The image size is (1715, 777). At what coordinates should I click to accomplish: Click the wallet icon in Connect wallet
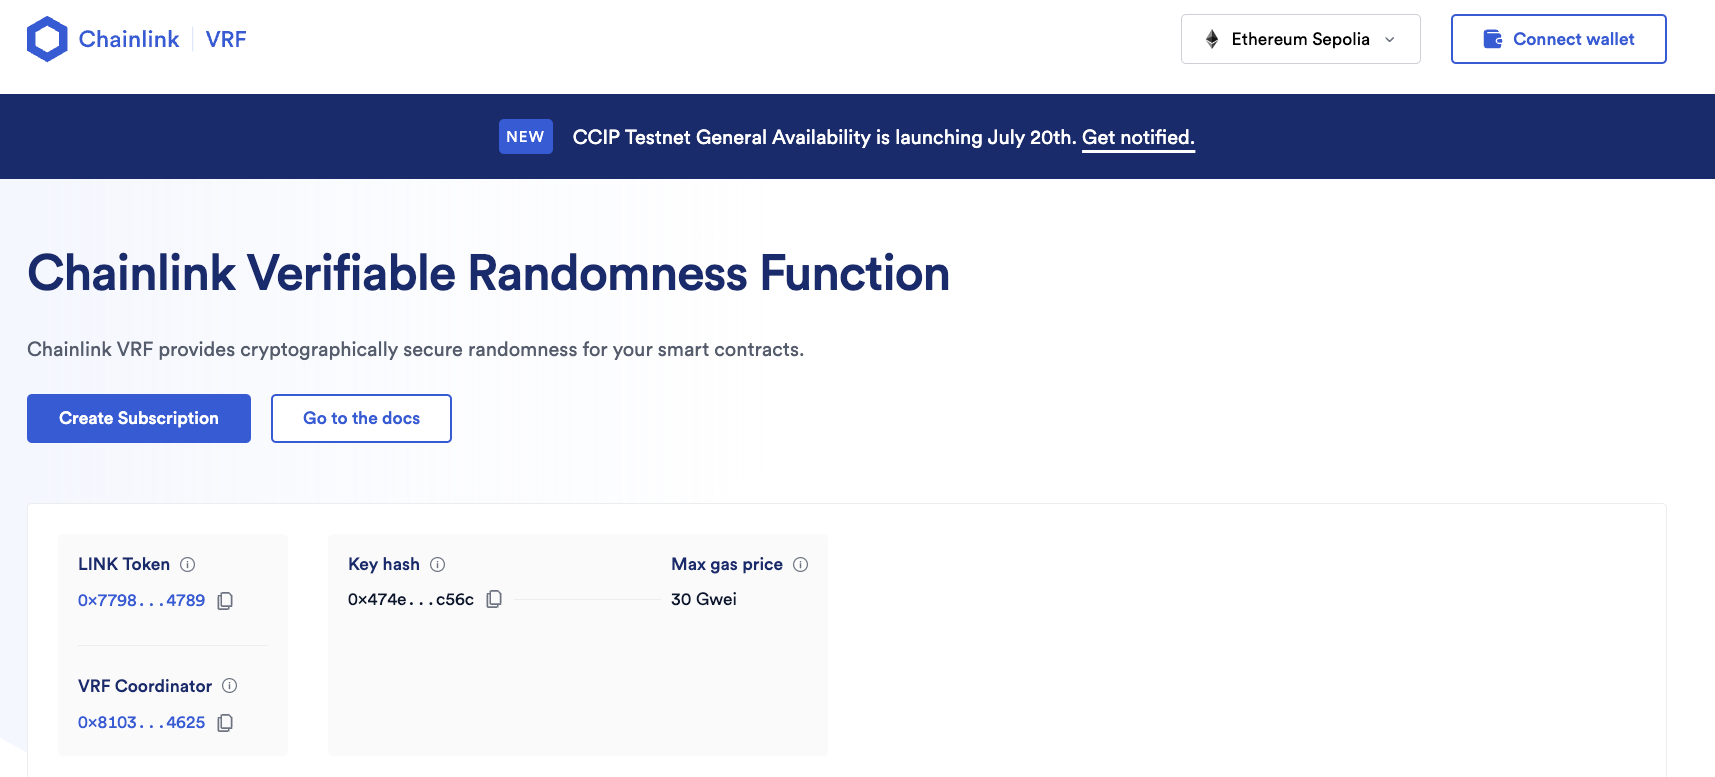(x=1492, y=39)
